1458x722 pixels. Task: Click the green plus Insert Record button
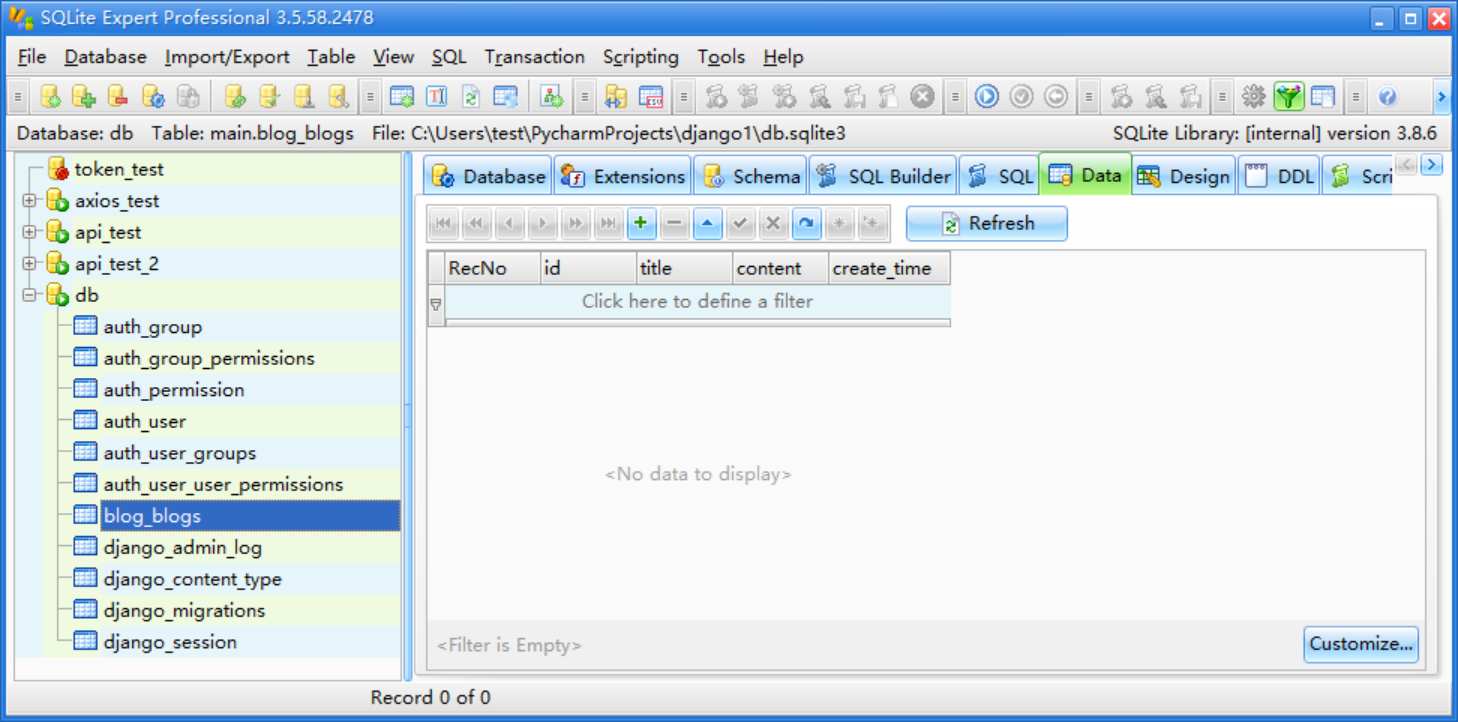coord(641,224)
